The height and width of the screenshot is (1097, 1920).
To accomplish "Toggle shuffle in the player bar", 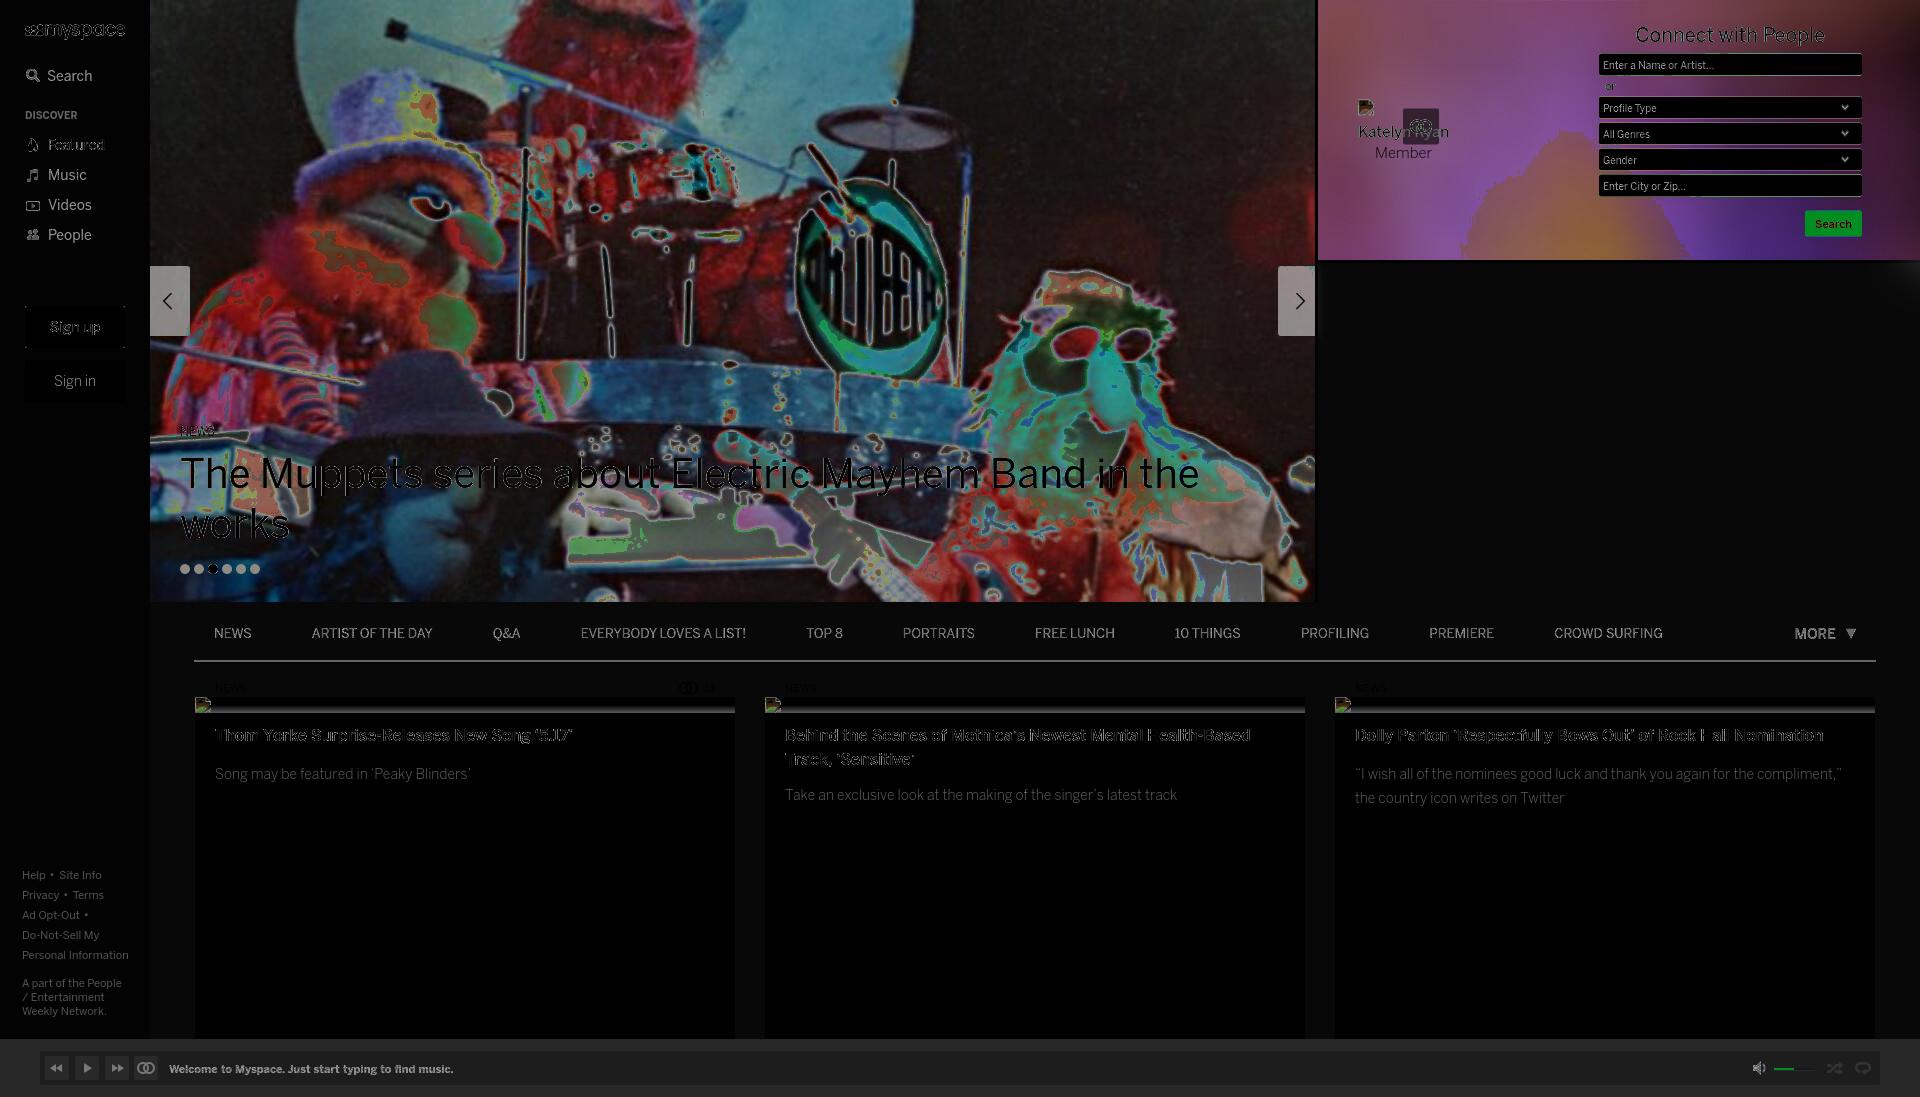I will click(1834, 1069).
